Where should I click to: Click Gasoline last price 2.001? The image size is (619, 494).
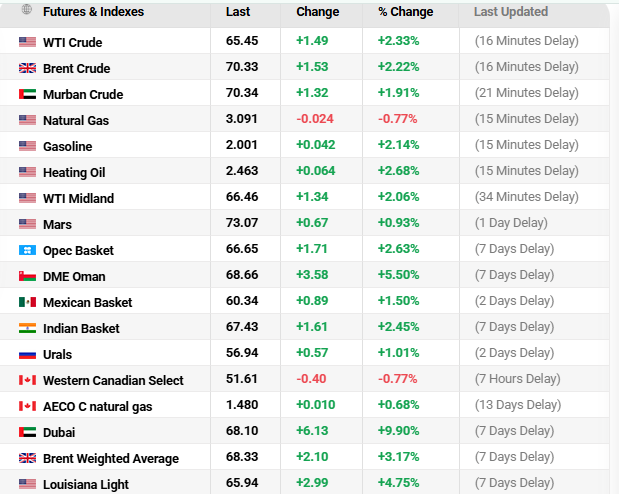coord(242,145)
